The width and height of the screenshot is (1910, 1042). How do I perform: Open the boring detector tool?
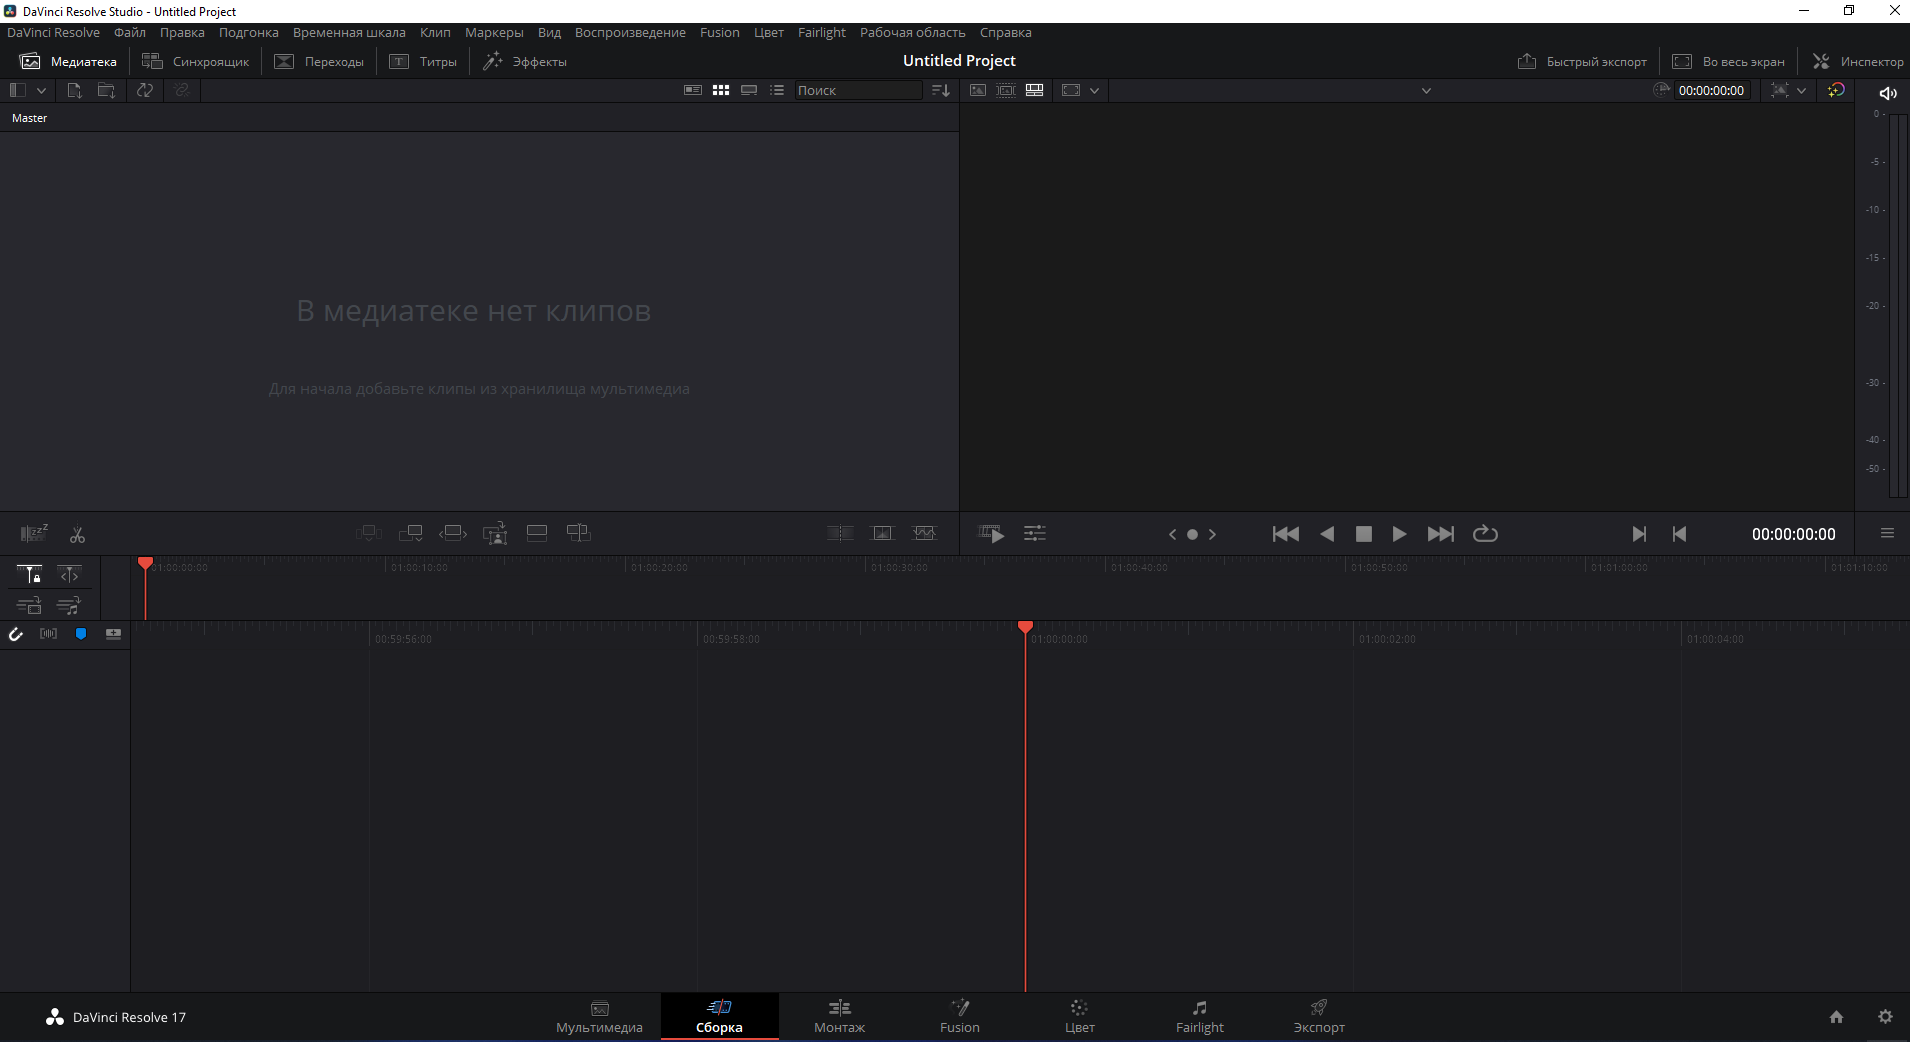click(x=34, y=533)
